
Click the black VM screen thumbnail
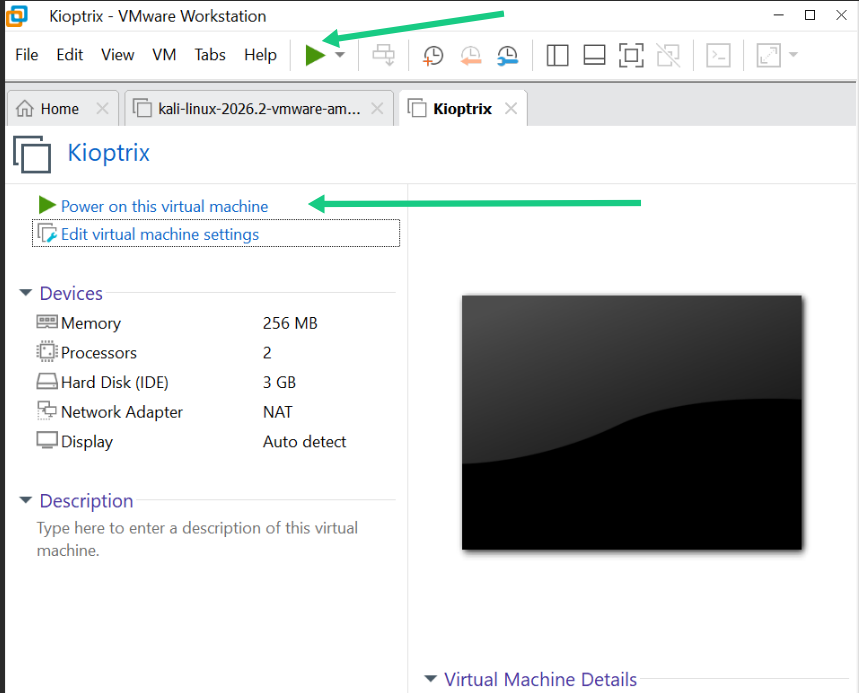[x=632, y=422]
